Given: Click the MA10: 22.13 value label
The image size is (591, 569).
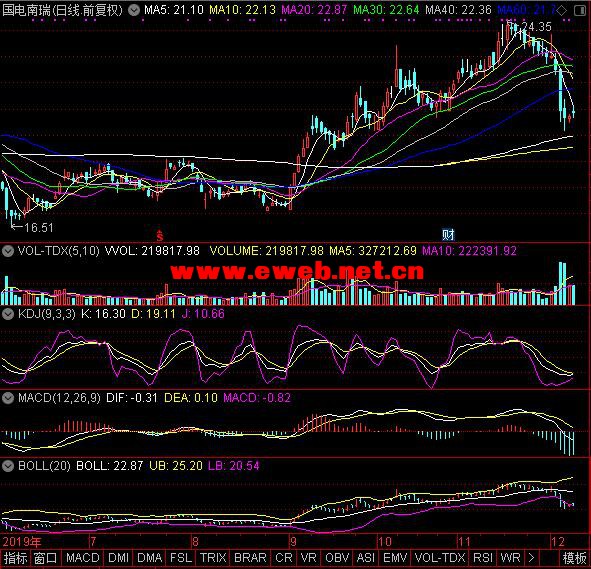Looking at the screenshot, I should coord(242,10).
